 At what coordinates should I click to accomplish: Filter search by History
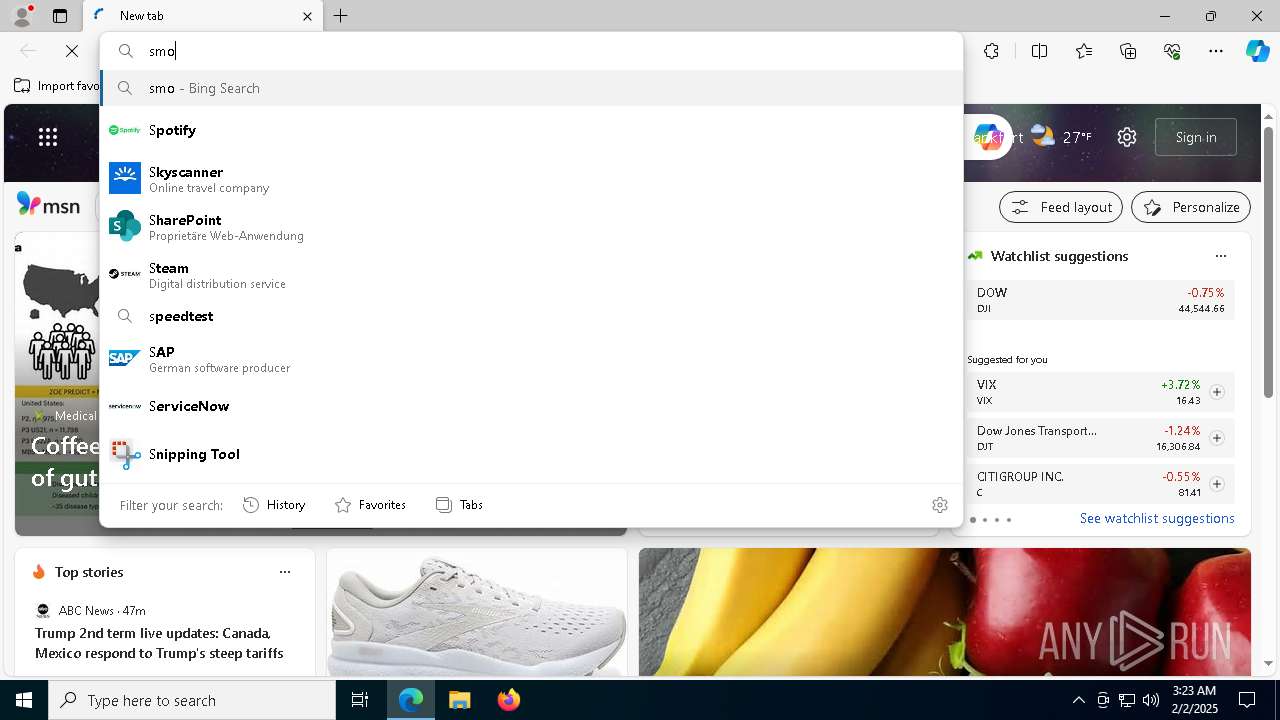pos(274,505)
